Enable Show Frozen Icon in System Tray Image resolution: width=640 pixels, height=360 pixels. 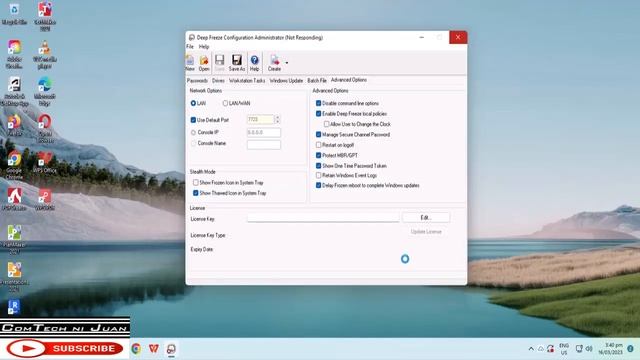(x=196, y=182)
